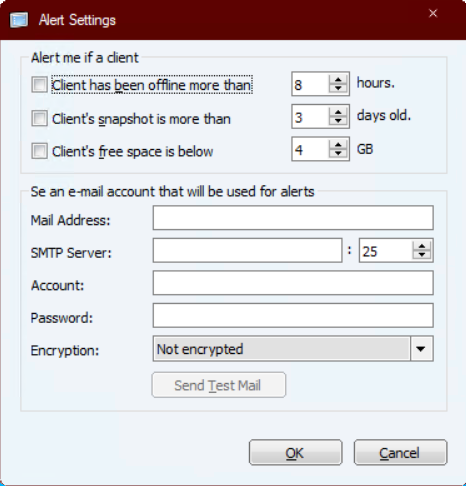This screenshot has height=486, width=466.
Task: Decrease snapshot days old value
Action: (x=338, y=121)
